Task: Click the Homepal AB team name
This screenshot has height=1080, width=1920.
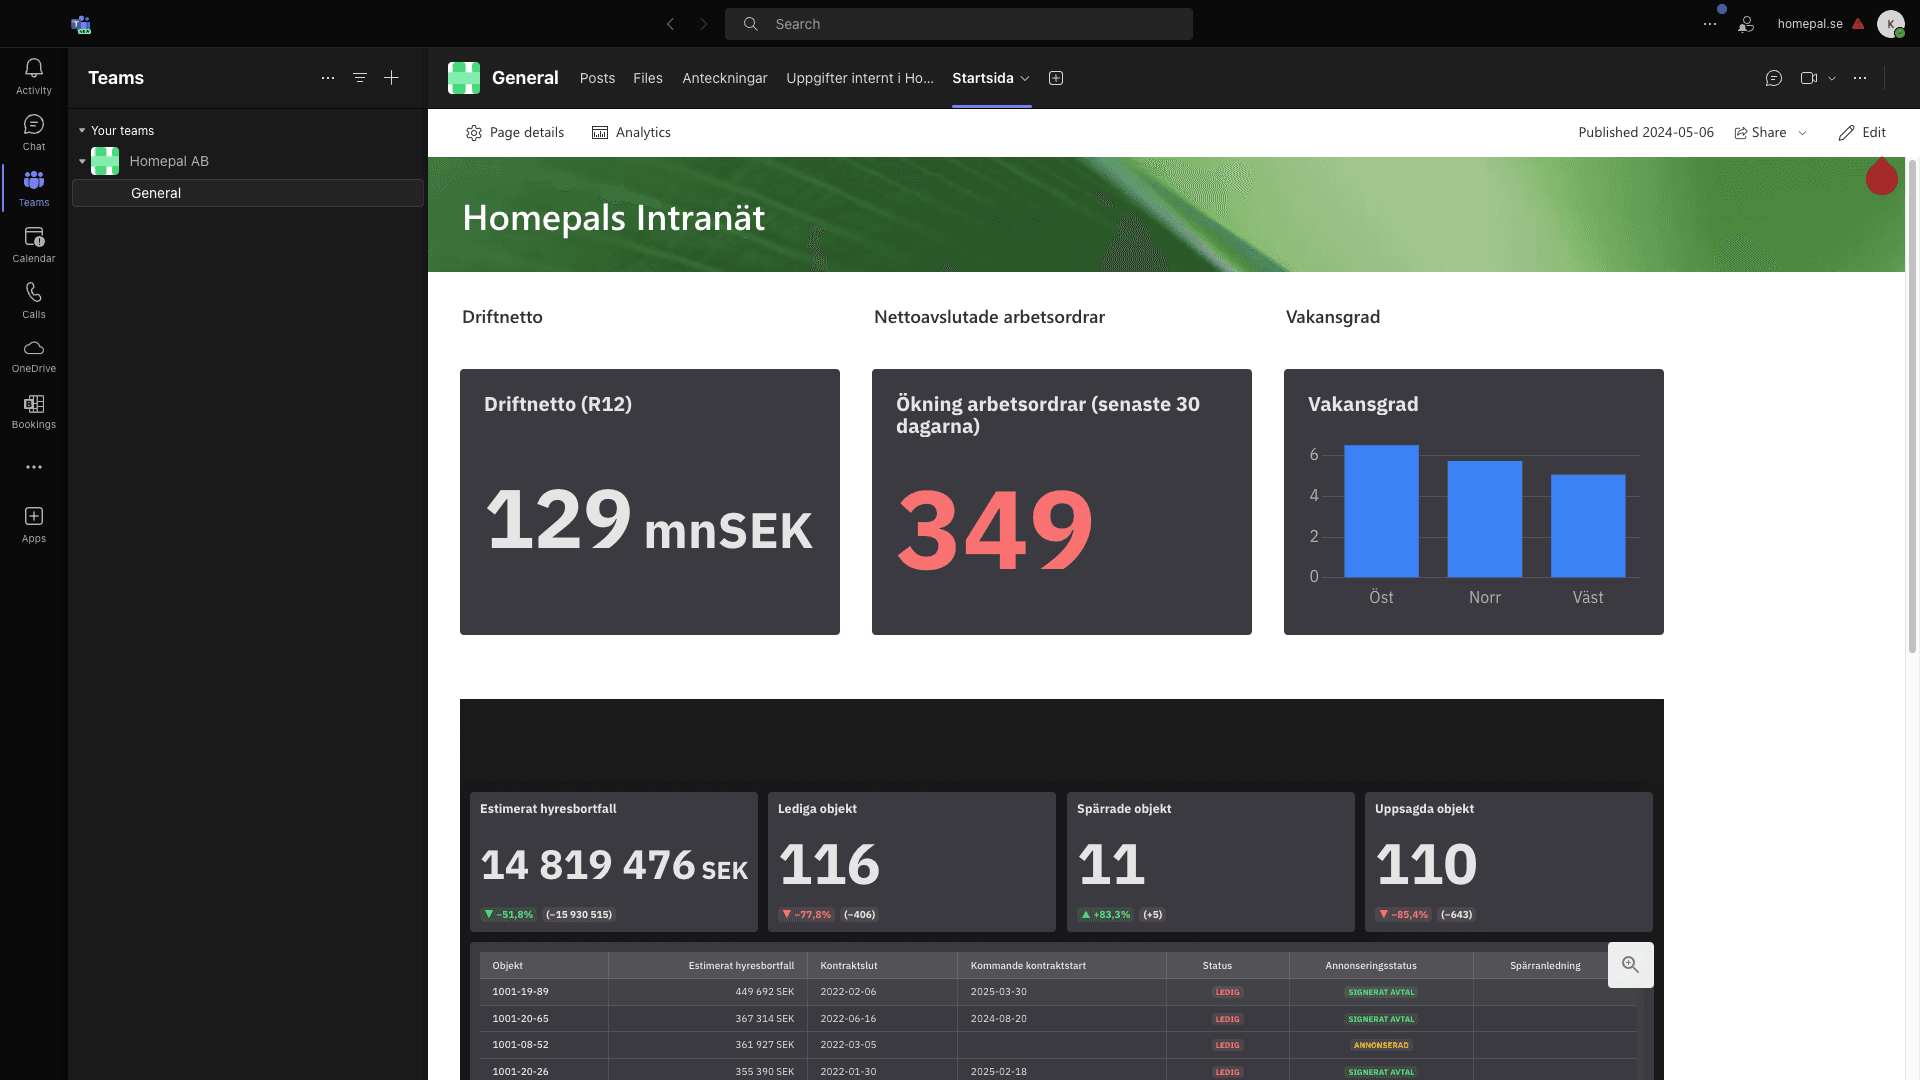Action: [169, 161]
